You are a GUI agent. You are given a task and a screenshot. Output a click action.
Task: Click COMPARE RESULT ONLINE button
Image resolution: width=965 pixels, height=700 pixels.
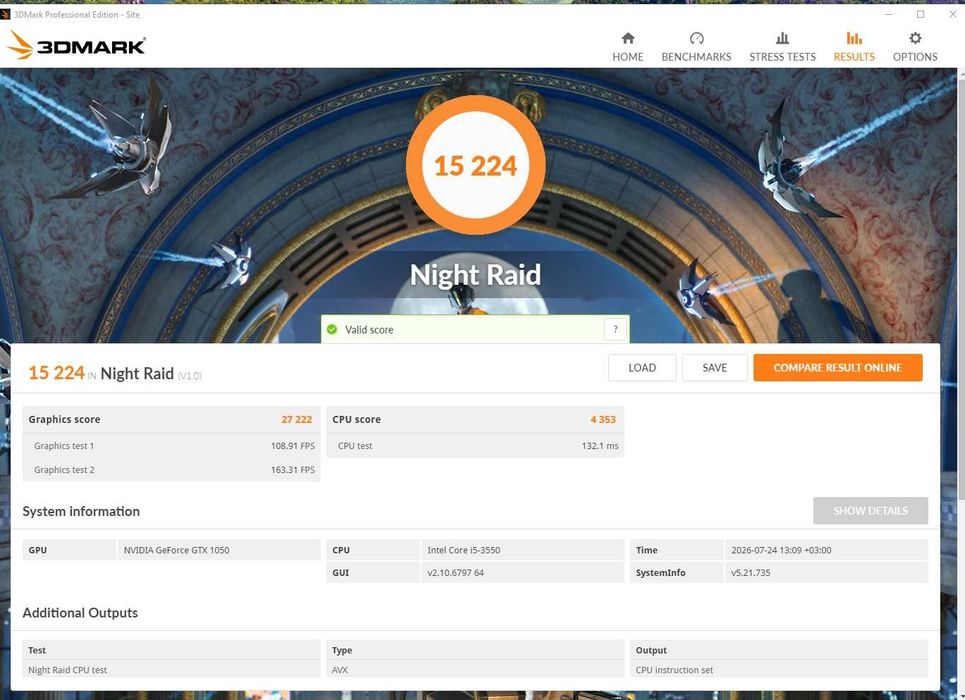[838, 368]
